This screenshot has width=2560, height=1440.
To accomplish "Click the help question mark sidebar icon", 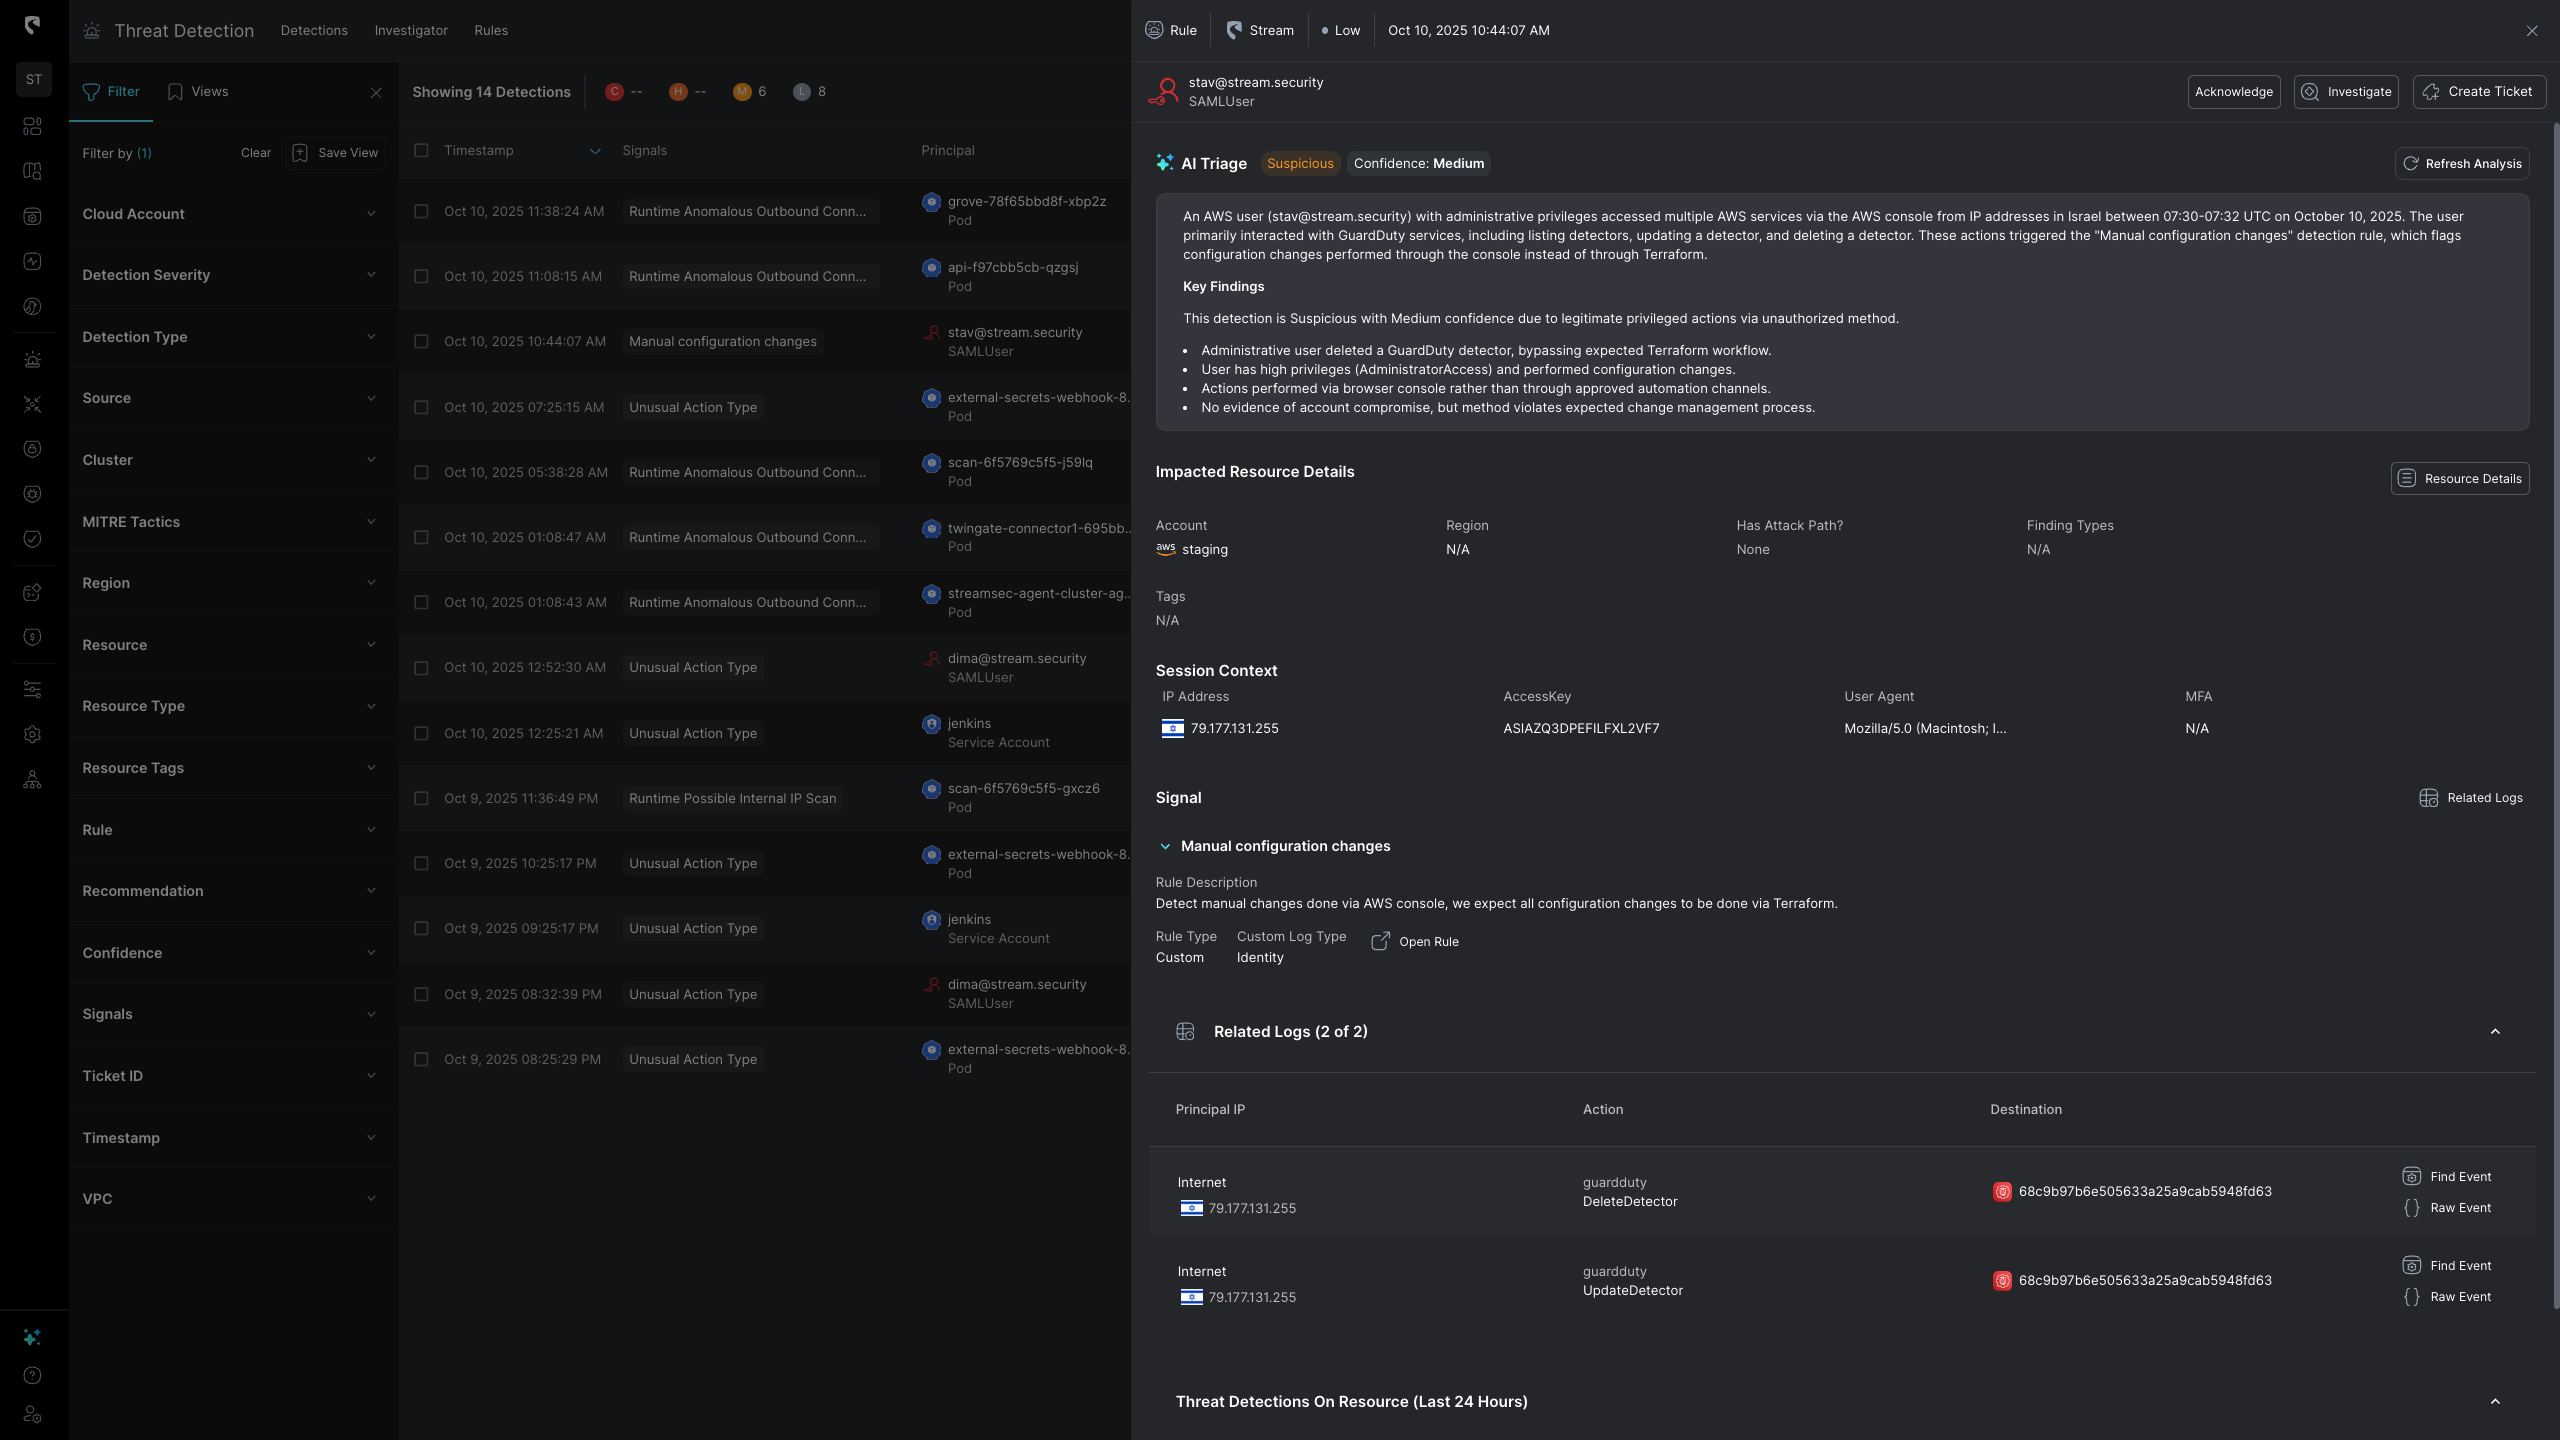I will tap(32, 1376).
